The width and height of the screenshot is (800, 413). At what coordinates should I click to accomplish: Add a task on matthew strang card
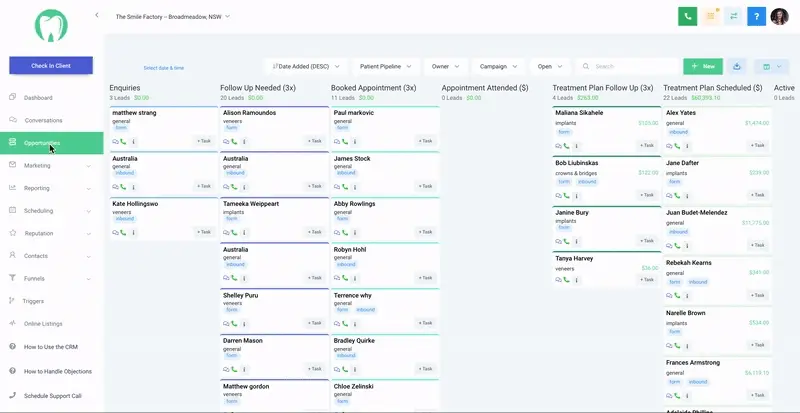pyautogui.click(x=204, y=141)
